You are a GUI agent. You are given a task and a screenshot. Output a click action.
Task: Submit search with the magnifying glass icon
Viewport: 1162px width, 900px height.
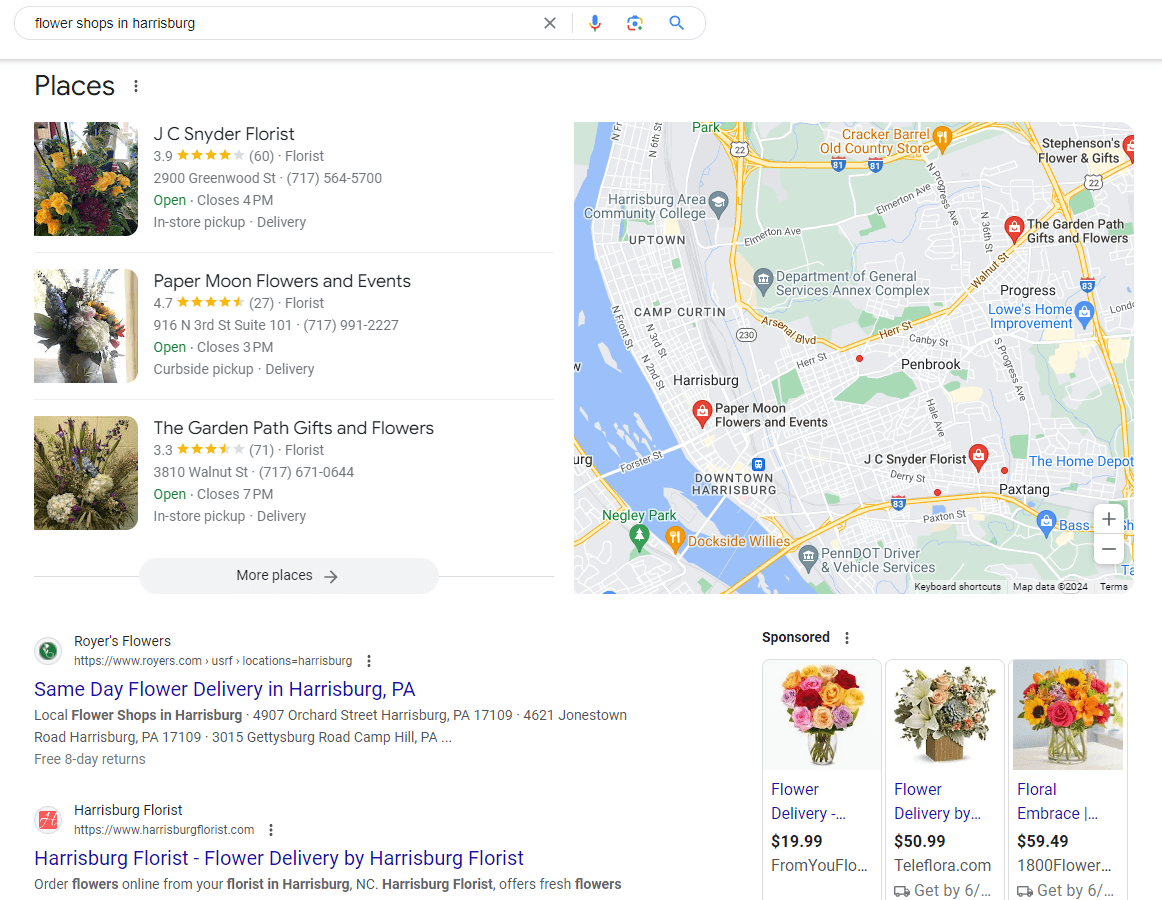point(676,23)
